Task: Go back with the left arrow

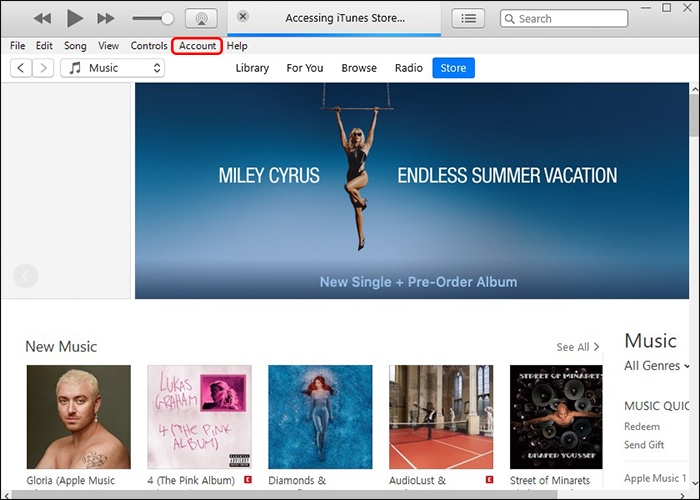Action: click(21, 68)
